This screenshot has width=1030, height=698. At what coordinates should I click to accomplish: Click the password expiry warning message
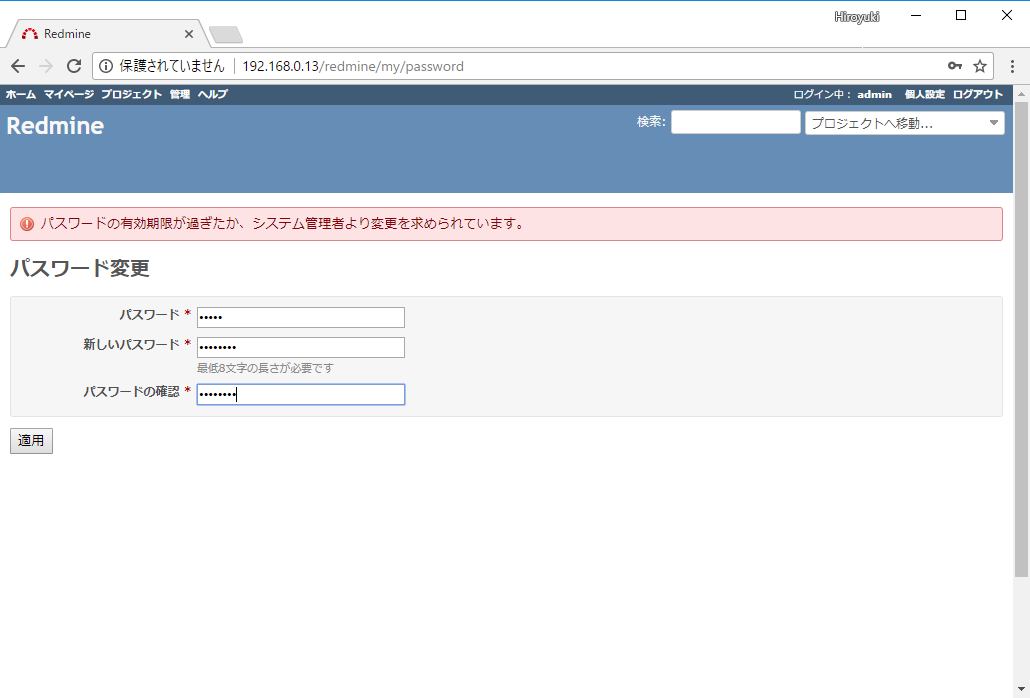(x=283, y=223)
